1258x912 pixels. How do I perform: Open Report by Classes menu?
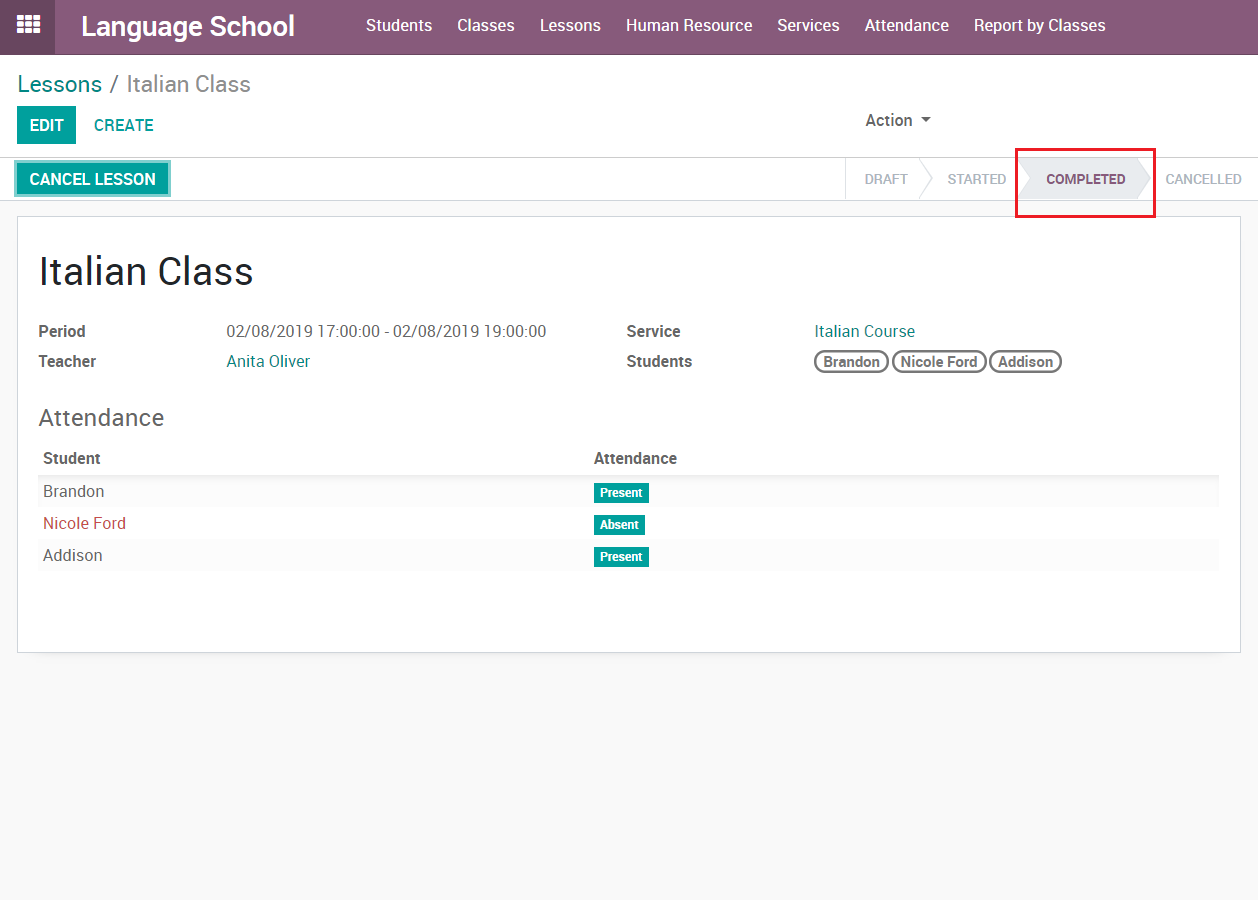(1039, 26)
